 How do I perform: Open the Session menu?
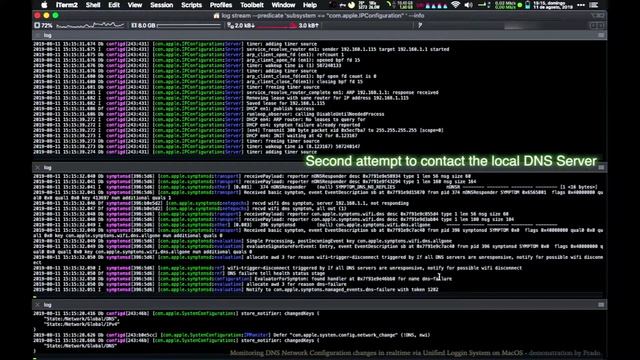(x=162, y=5)
